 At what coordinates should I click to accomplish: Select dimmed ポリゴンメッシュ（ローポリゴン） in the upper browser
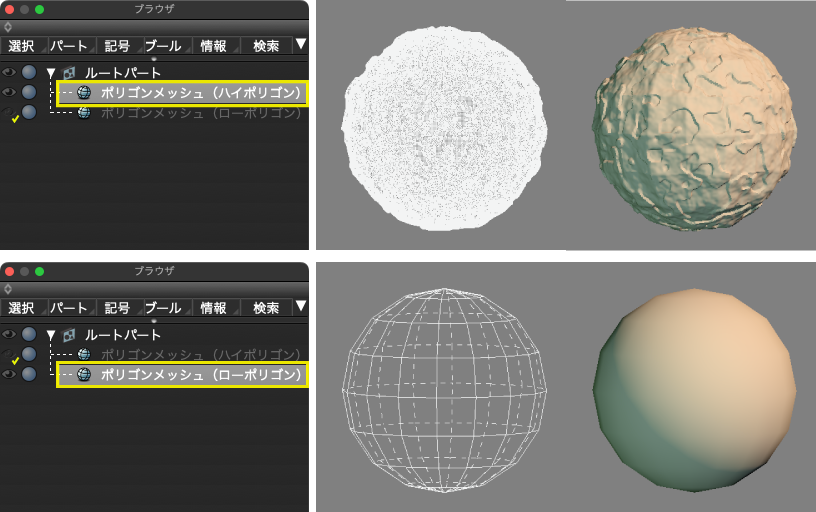click(201, 112)
